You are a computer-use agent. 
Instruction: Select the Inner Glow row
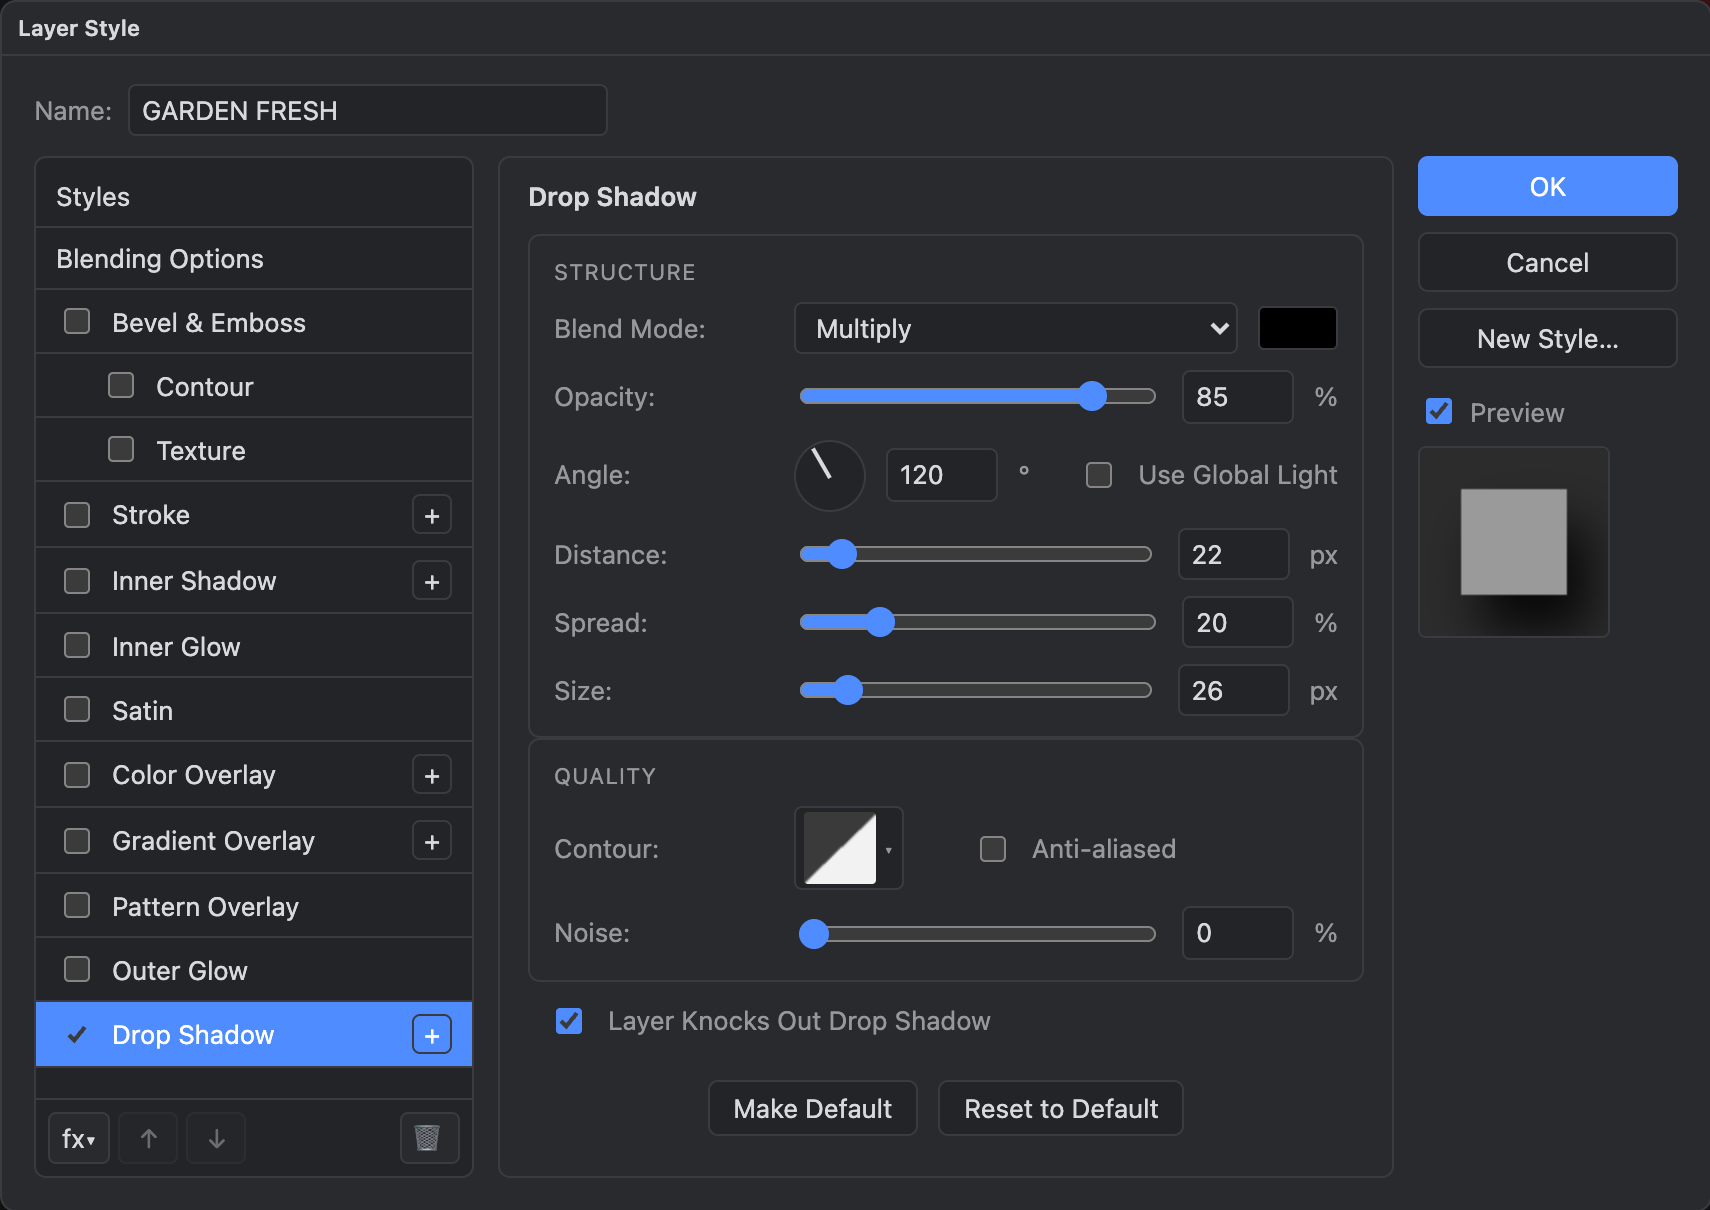[254, 646]
